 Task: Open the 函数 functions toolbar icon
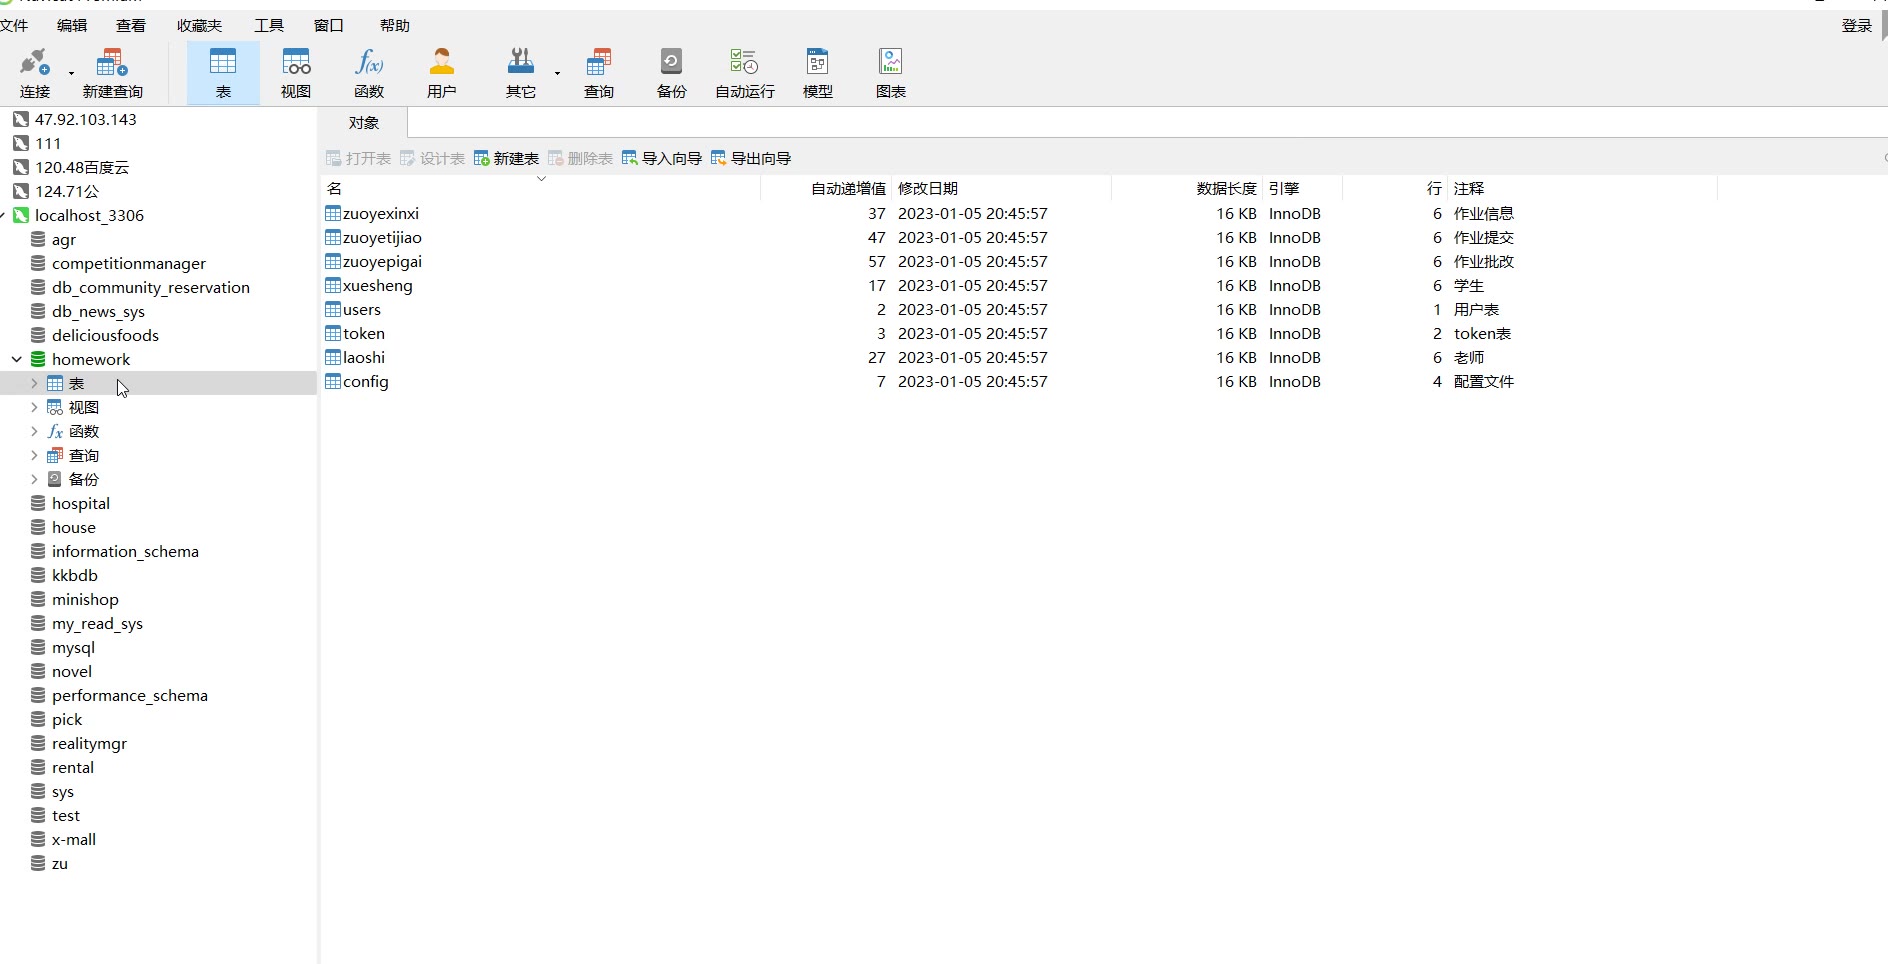[369, 73]
